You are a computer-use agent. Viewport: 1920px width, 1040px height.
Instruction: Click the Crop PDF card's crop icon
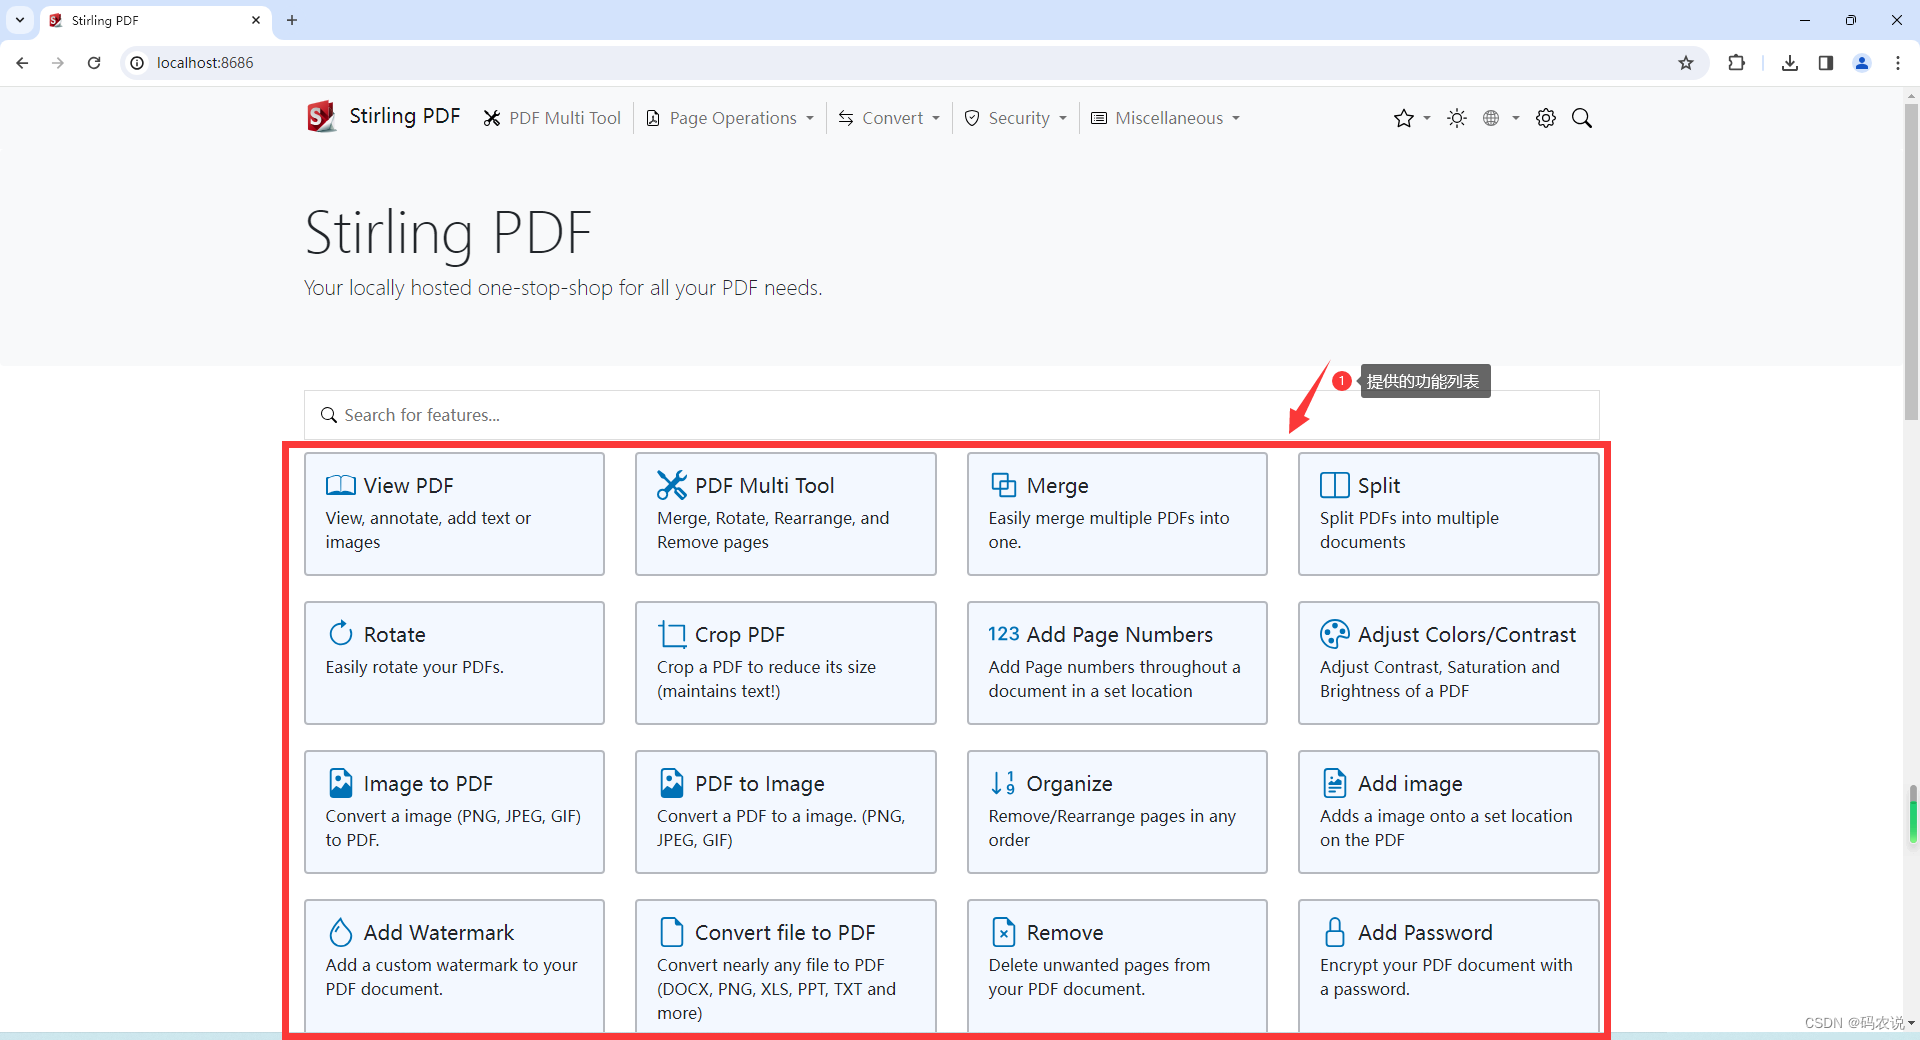coord(672,634)
